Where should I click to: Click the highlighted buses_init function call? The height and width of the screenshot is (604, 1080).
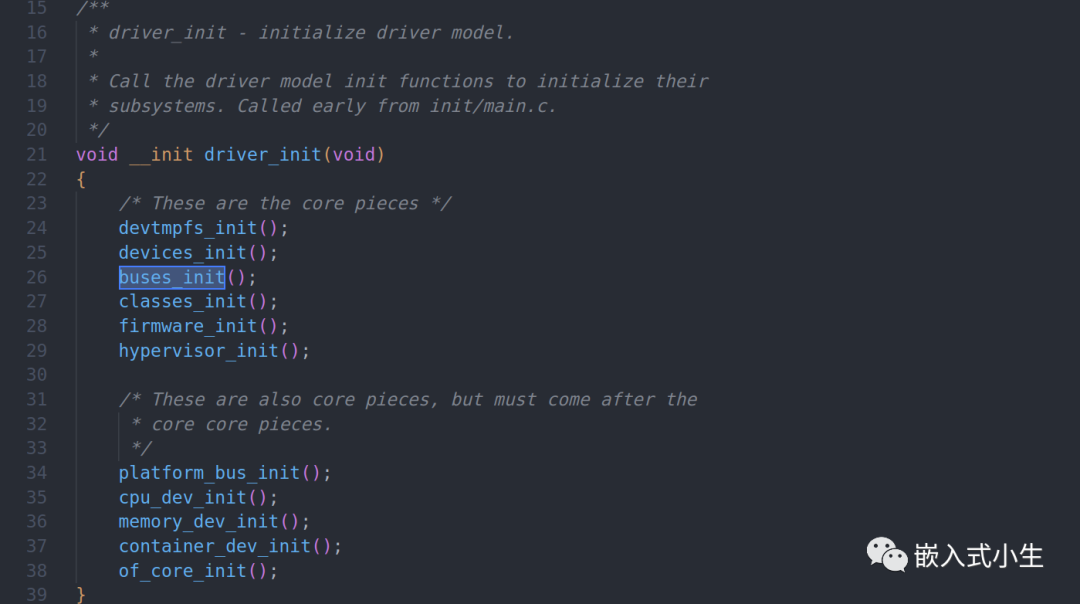pos(172,277)
